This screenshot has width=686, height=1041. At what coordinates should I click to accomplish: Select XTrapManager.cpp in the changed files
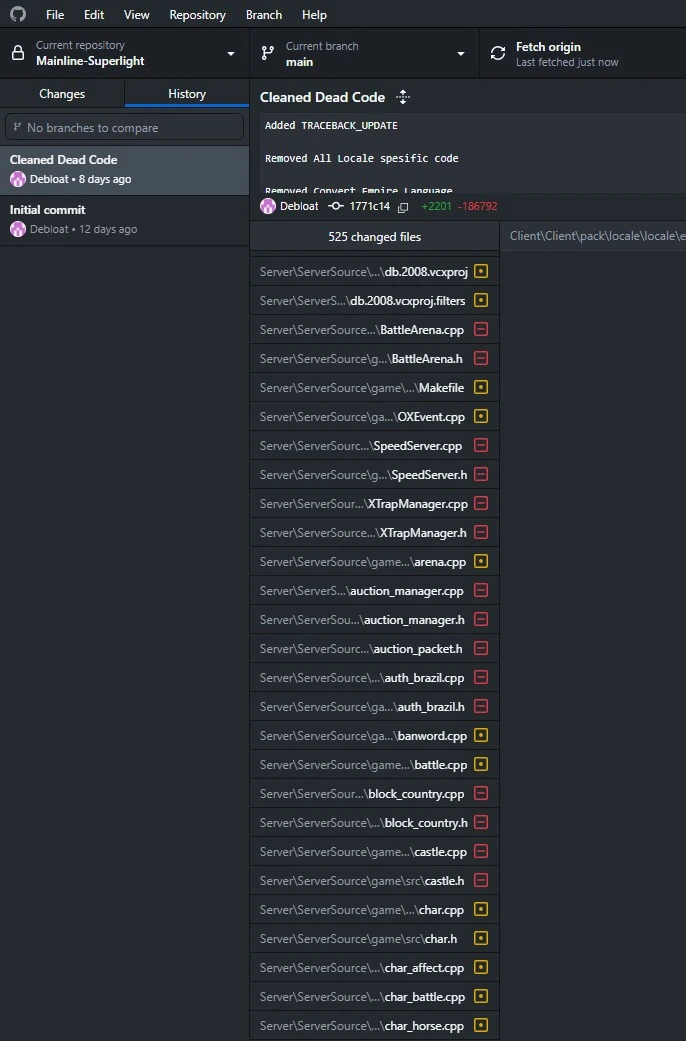(x=364, y=504)
